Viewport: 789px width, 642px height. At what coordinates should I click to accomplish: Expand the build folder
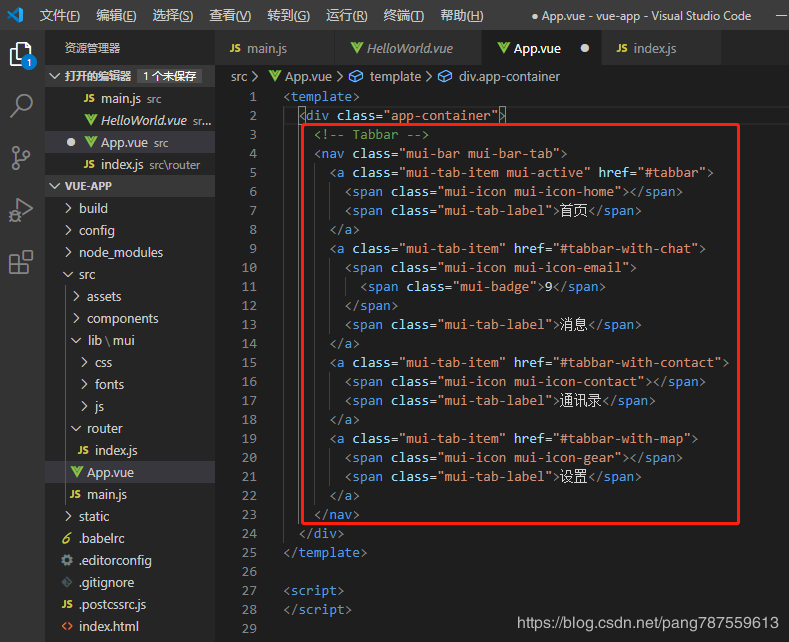click(69, 208)
